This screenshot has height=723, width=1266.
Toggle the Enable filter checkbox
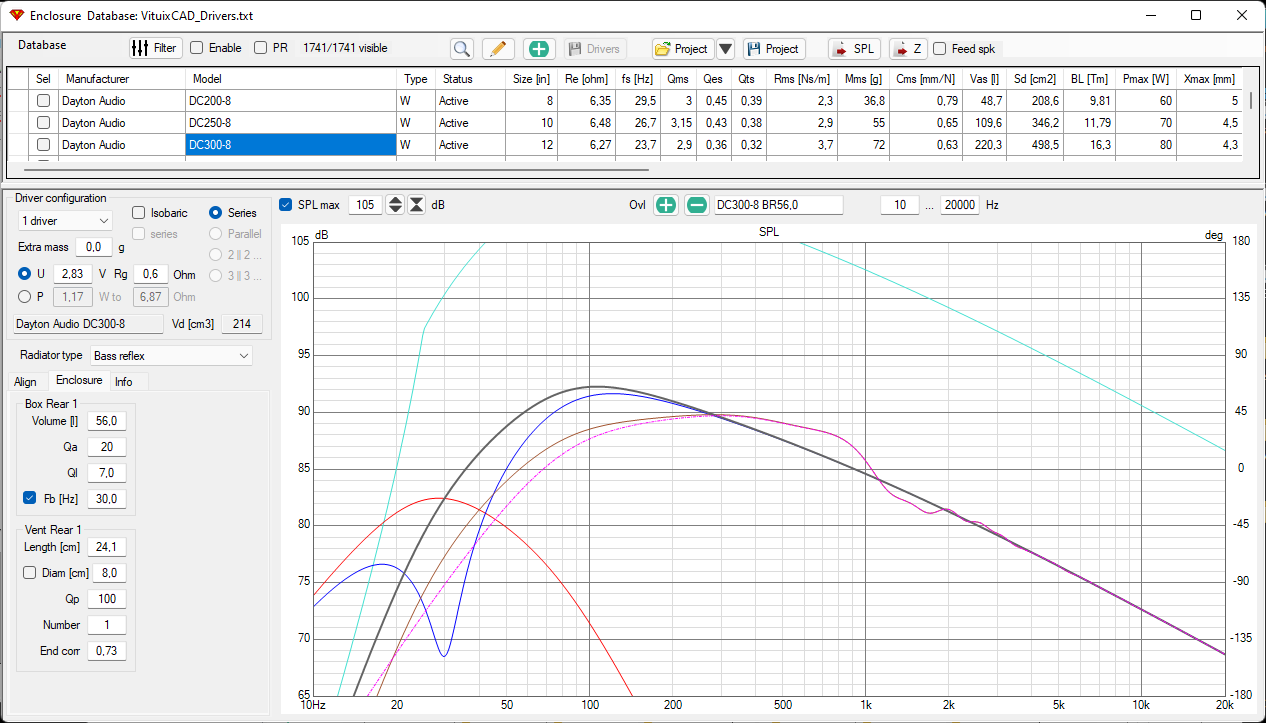(197, 48)
